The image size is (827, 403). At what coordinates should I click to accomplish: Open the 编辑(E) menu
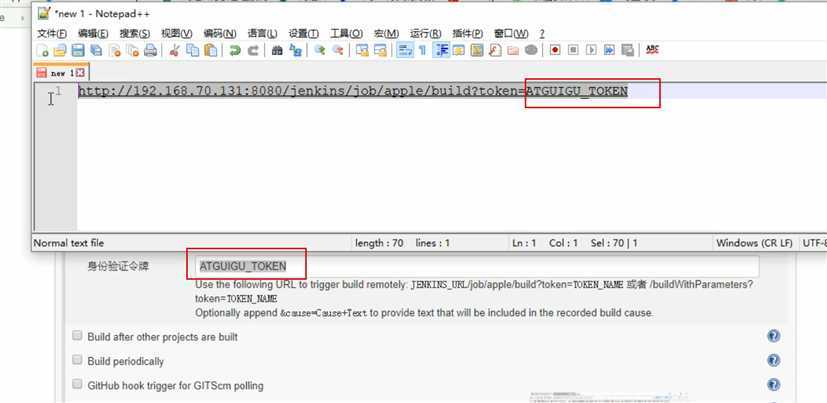coord(93,34)
